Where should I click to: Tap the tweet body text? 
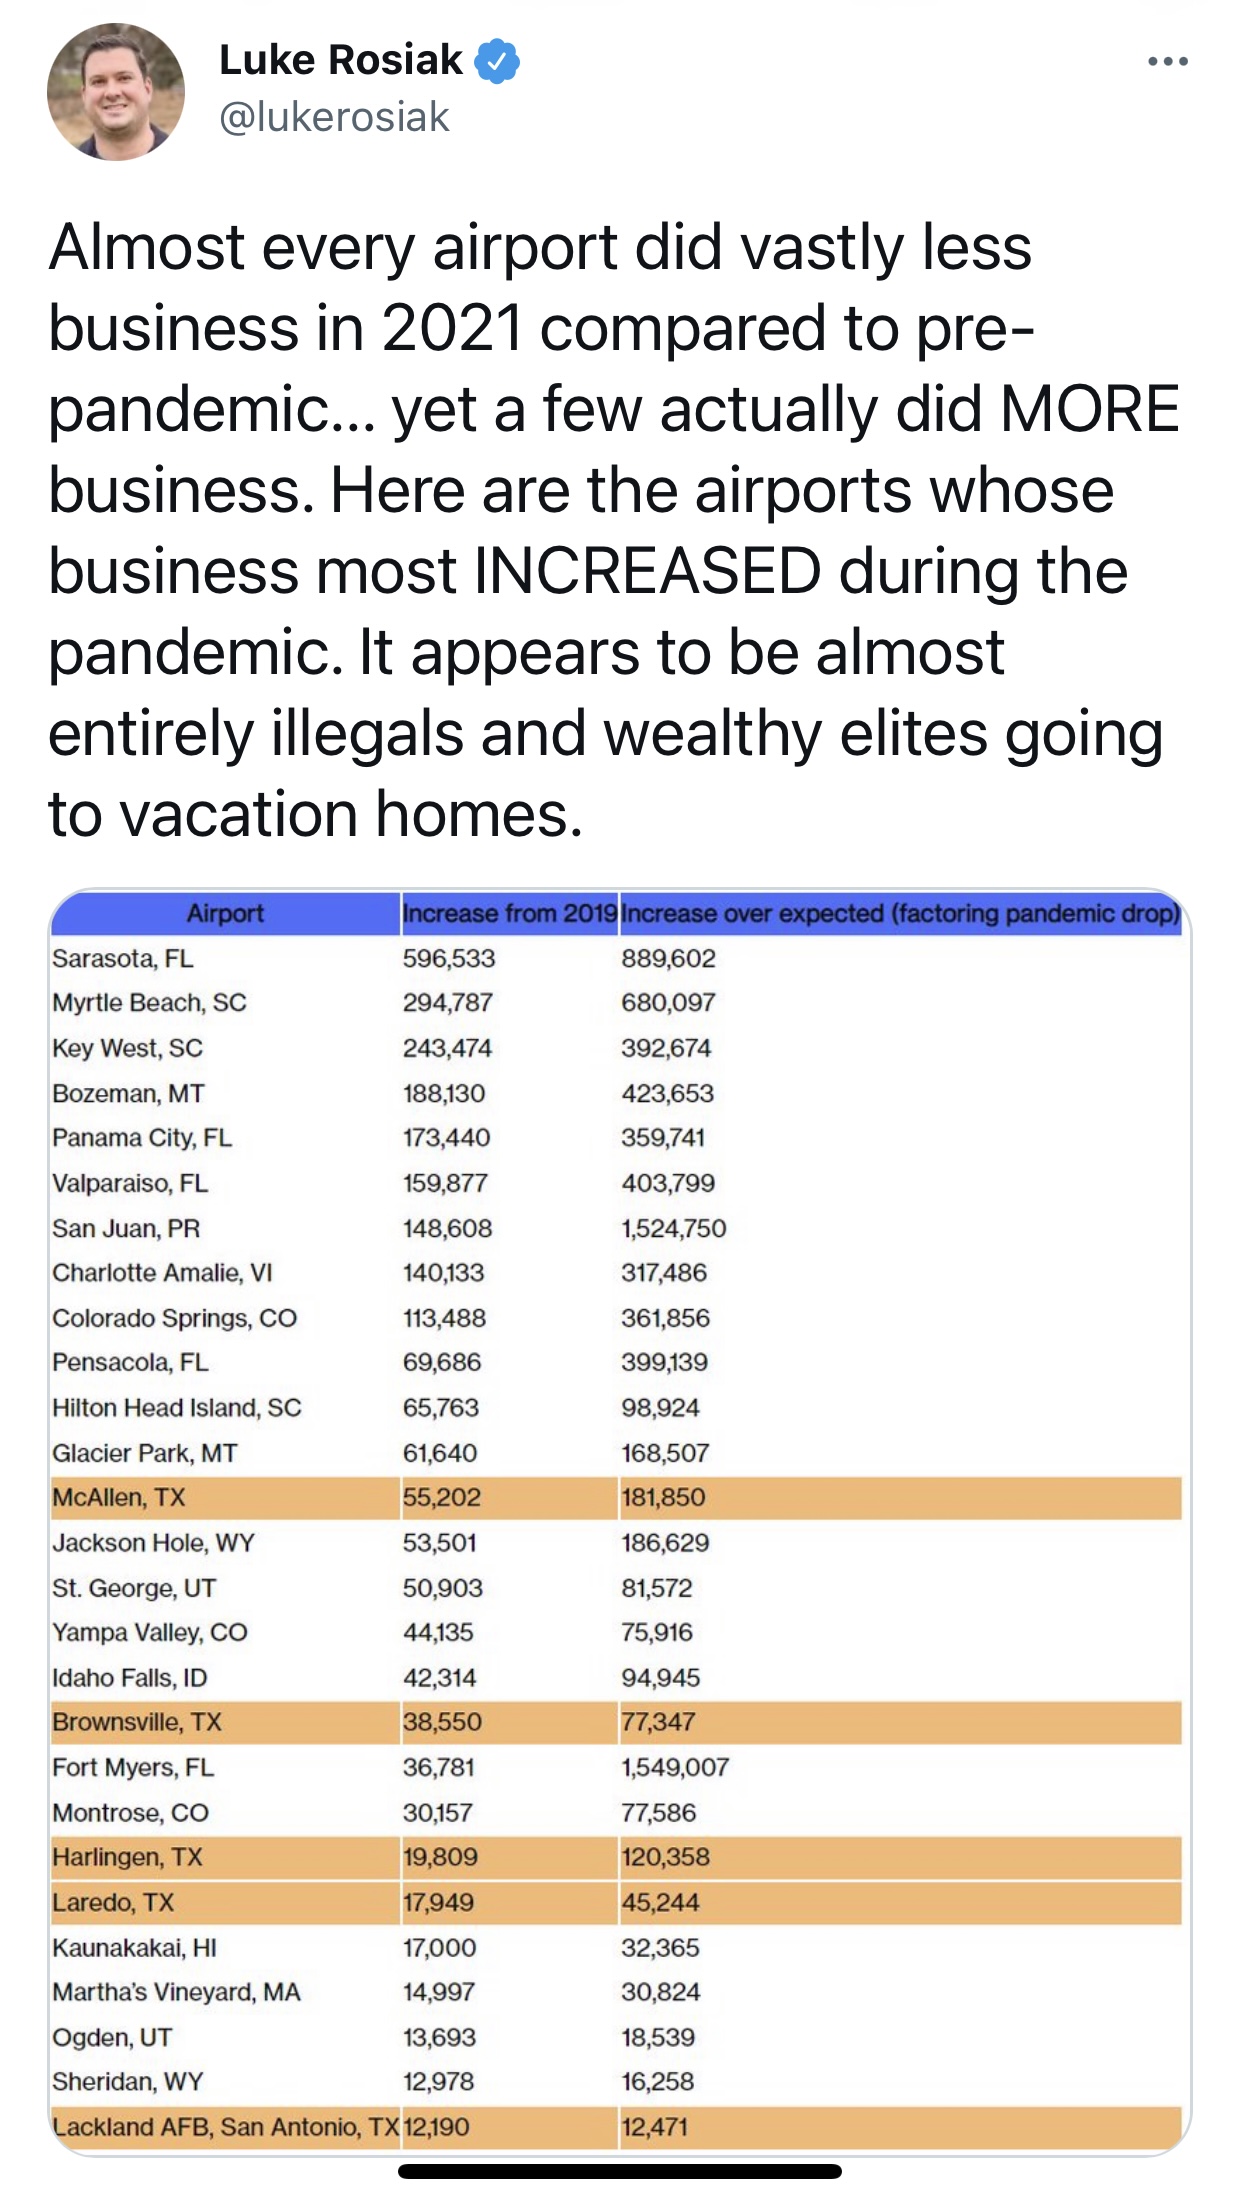[x=613, y=530]
